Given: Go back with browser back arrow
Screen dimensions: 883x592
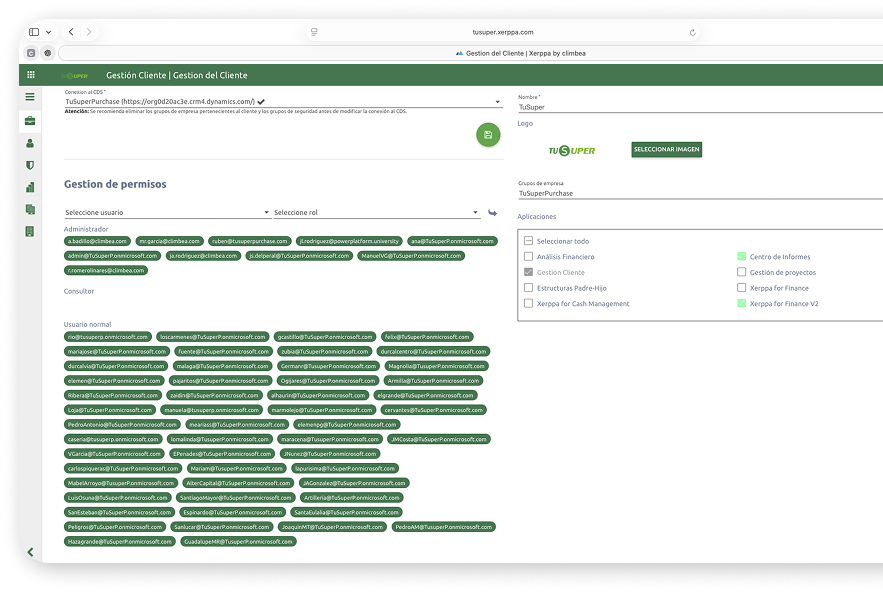Looking at the screenshot, I should (x=70, y=32).
